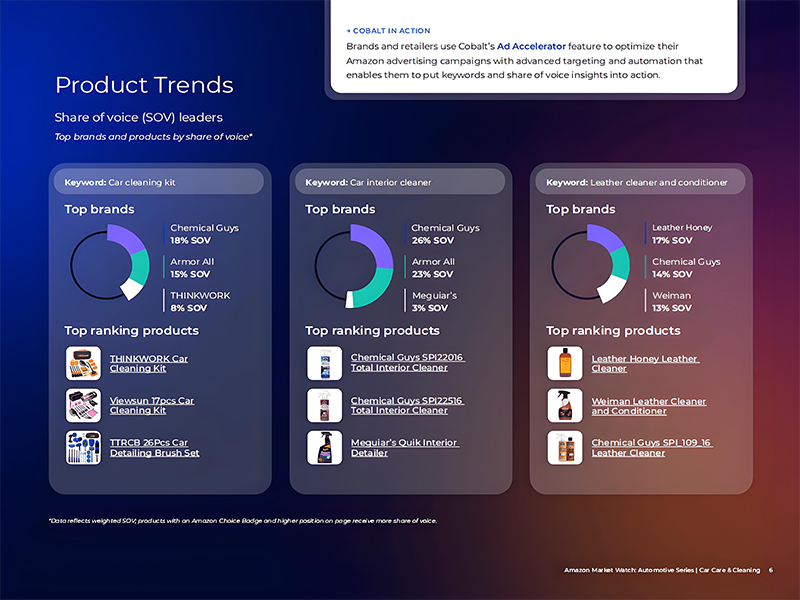Click the 'Product Trends' heading
This screenshot has width=800, height=600.
point(144,85)
